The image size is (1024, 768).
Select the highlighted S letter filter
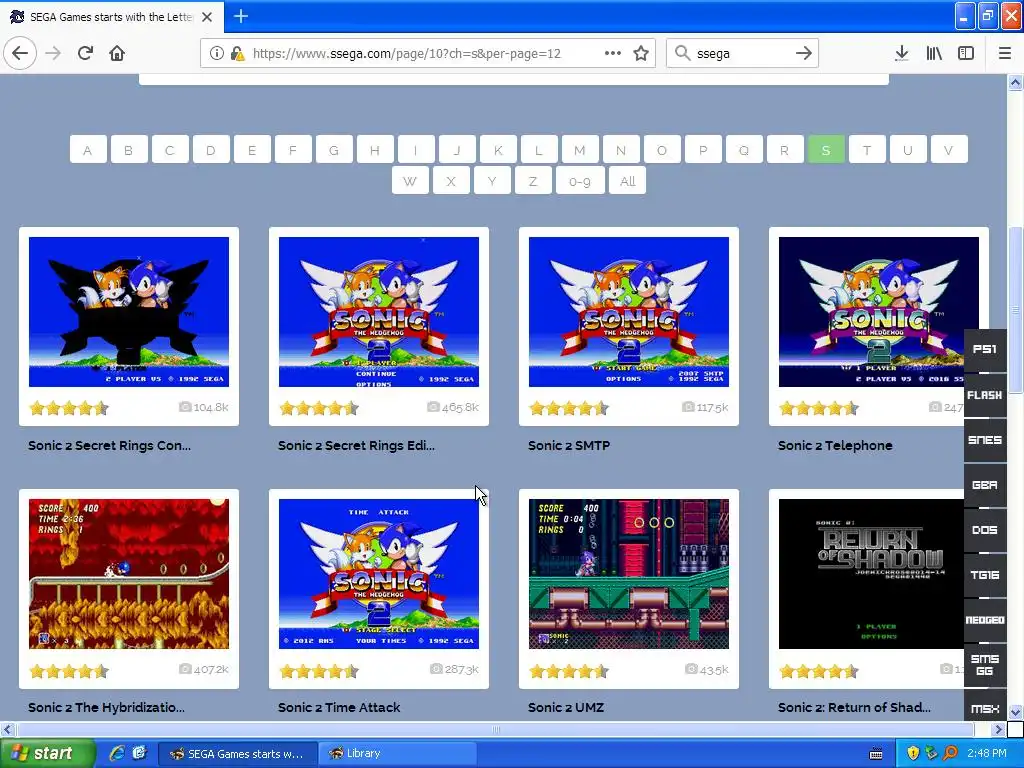point(825,150)
